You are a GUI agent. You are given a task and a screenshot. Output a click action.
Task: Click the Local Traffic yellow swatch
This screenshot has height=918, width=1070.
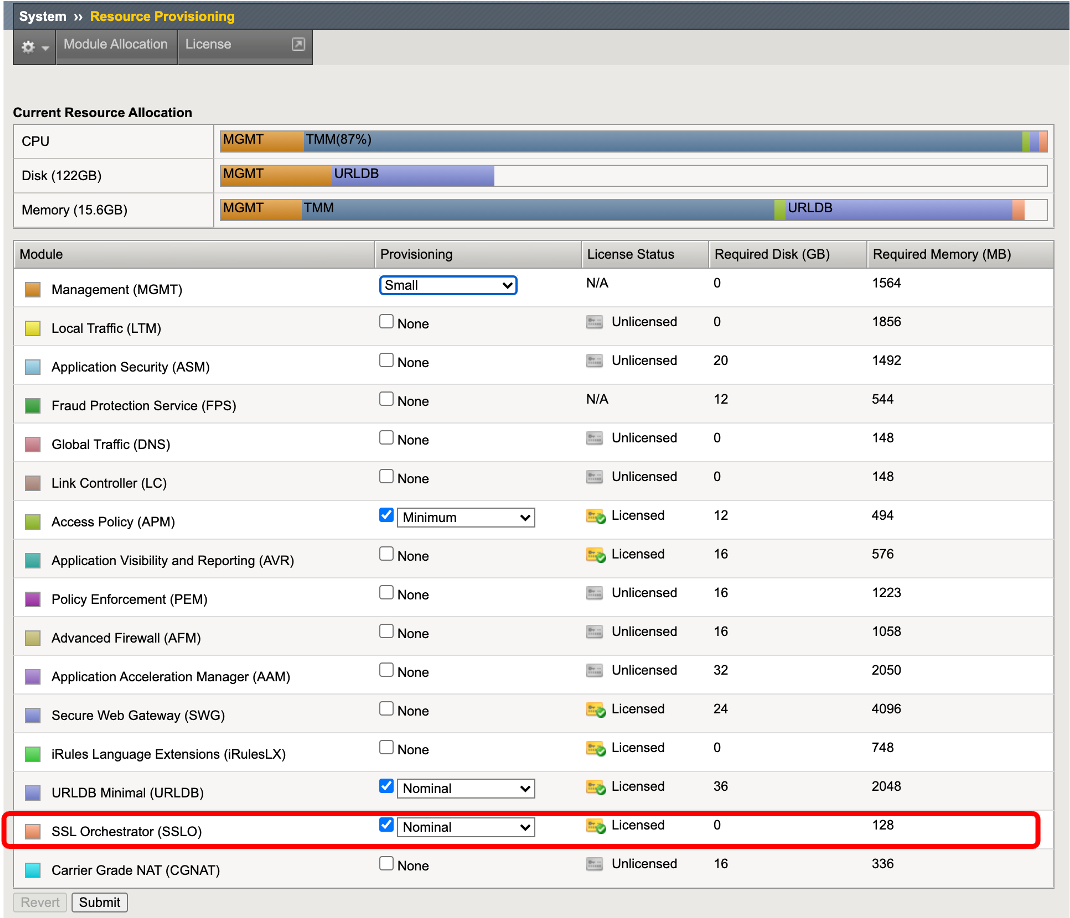pos(33,328)
